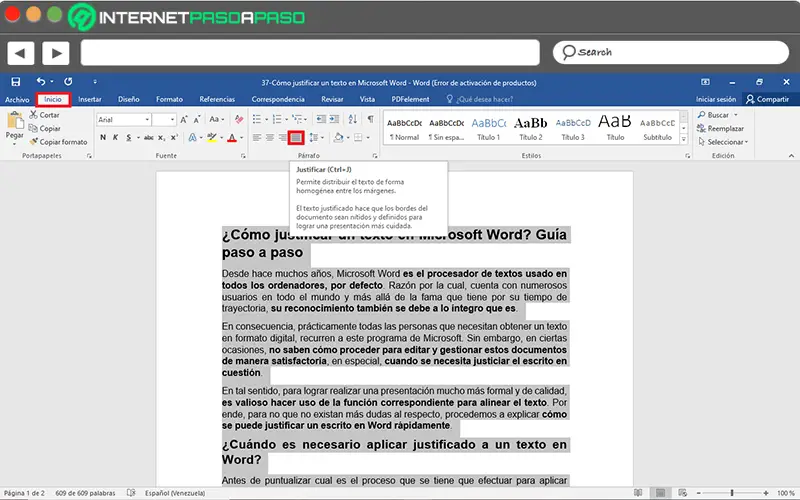The image size is (800, 500).
Task: Align text left
Action: [x=257, y=138]
